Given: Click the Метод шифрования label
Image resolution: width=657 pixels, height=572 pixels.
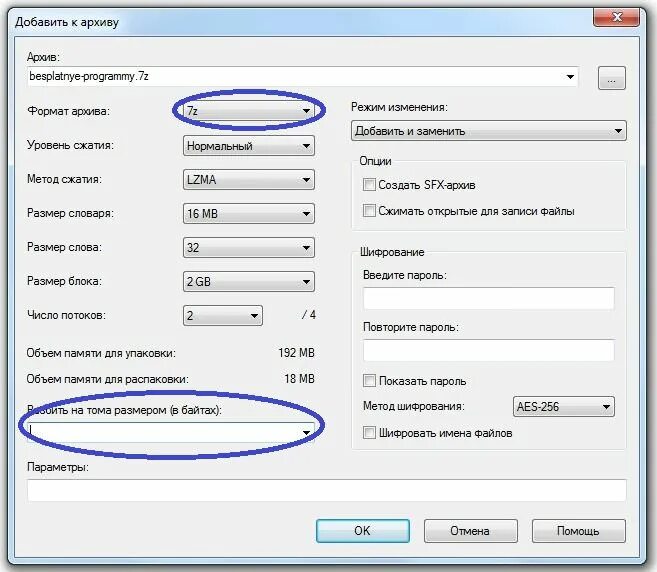Looking at the screenshot, I should [414, 406].
